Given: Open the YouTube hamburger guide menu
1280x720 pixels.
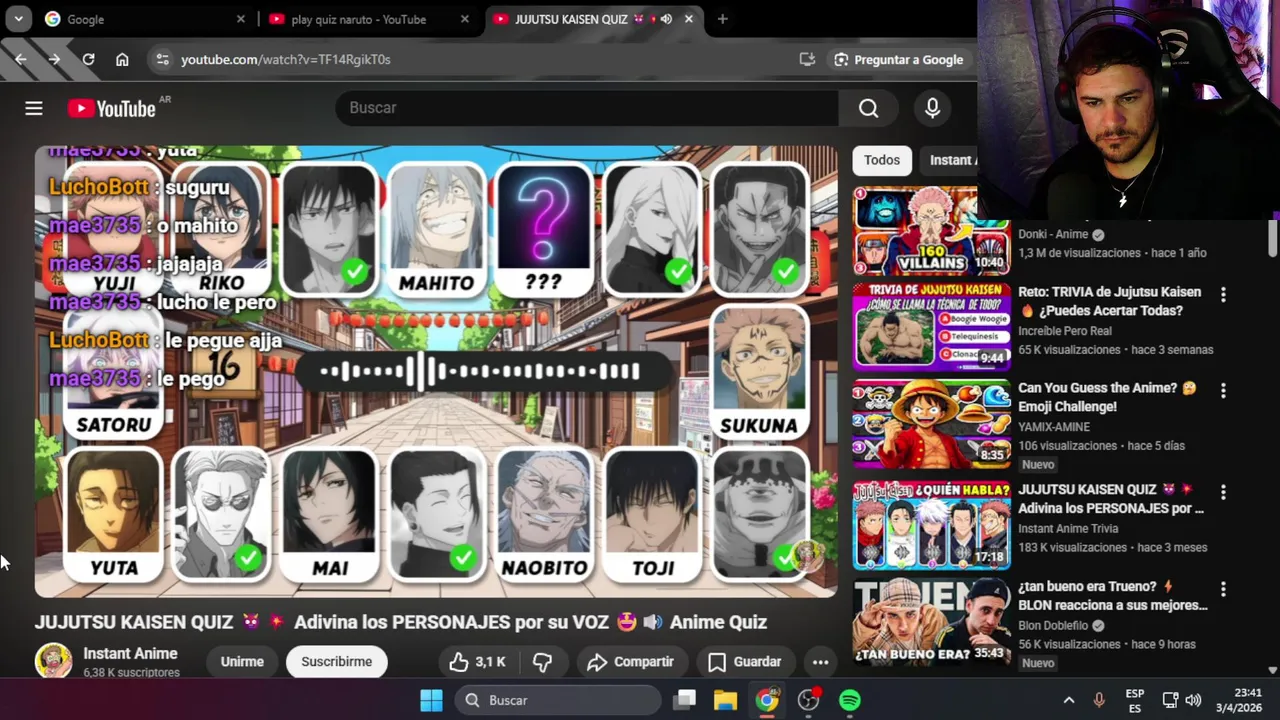Looking at the screenshot, I should (x=34, y=108).
